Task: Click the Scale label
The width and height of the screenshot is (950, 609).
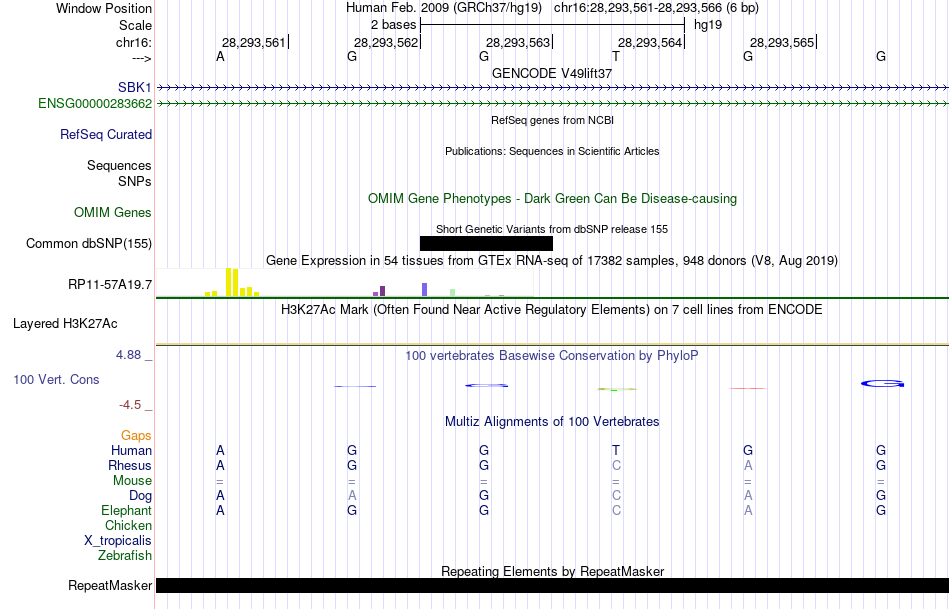Action: click(135, 25)
